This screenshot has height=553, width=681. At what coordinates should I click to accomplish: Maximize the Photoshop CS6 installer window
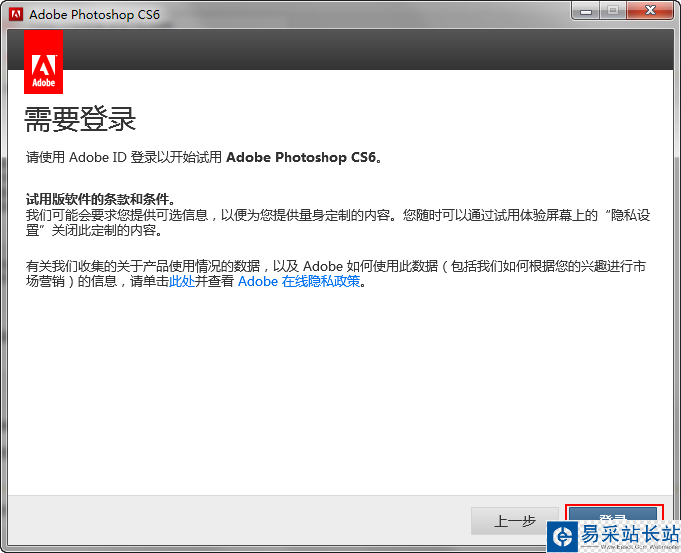pos(613,10)
